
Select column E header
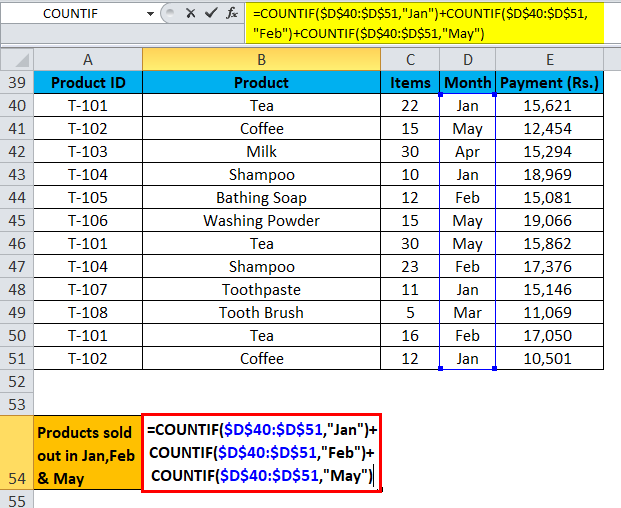tap(550, 60)
